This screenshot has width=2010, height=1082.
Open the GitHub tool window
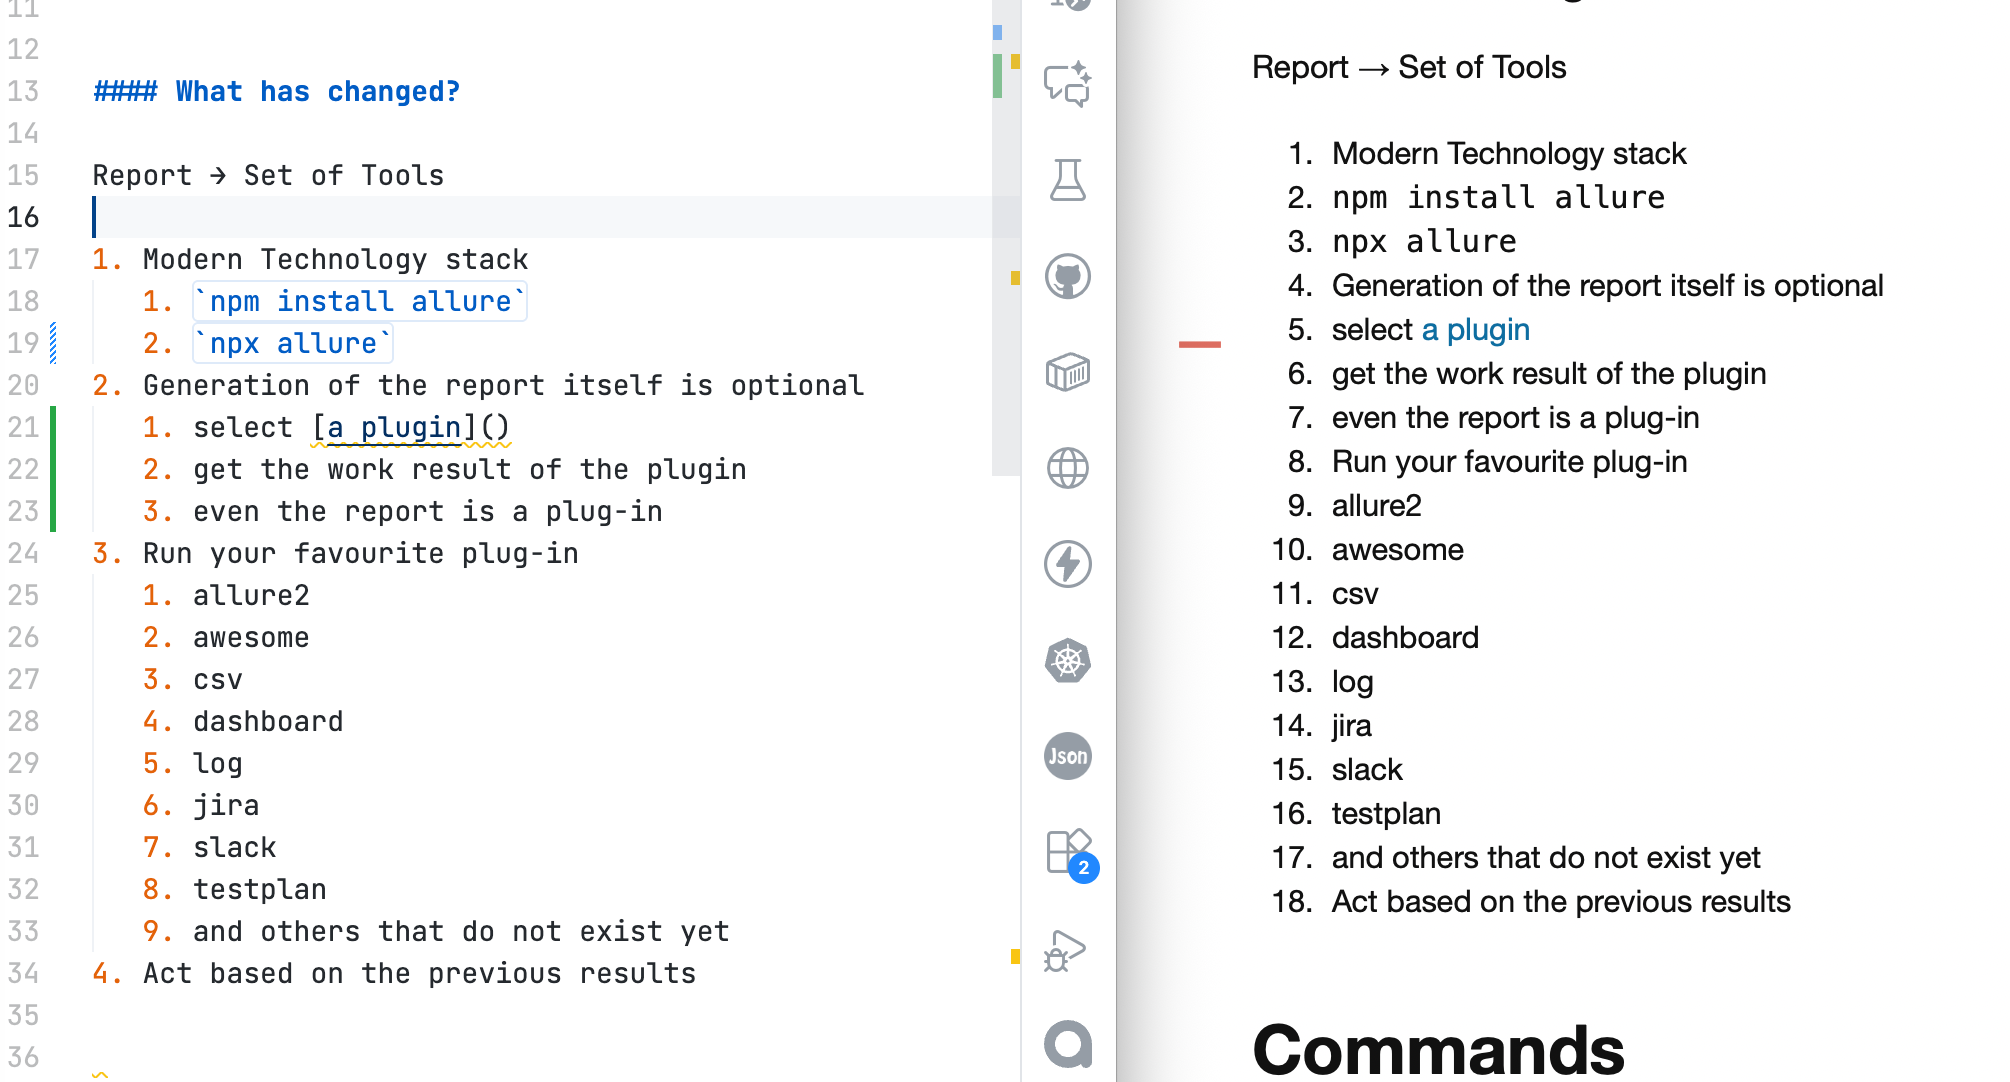(1067, 276)
